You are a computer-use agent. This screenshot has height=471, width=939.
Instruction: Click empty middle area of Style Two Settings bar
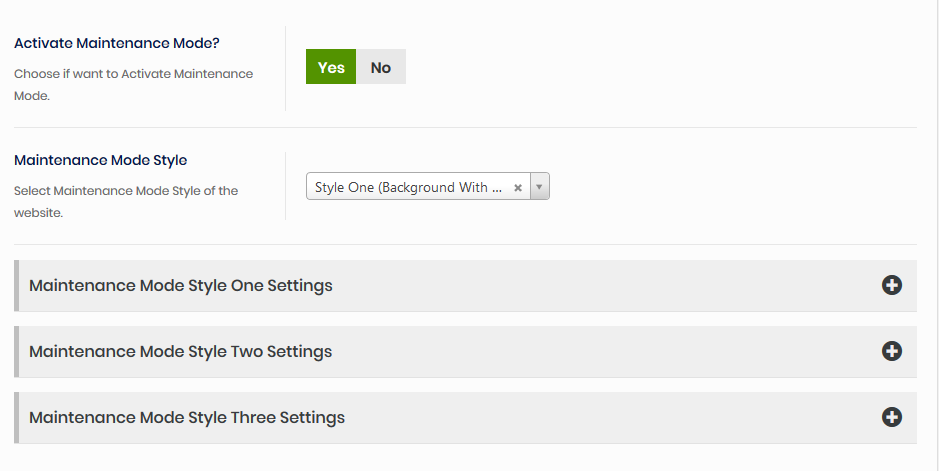(x=600, y=352)
